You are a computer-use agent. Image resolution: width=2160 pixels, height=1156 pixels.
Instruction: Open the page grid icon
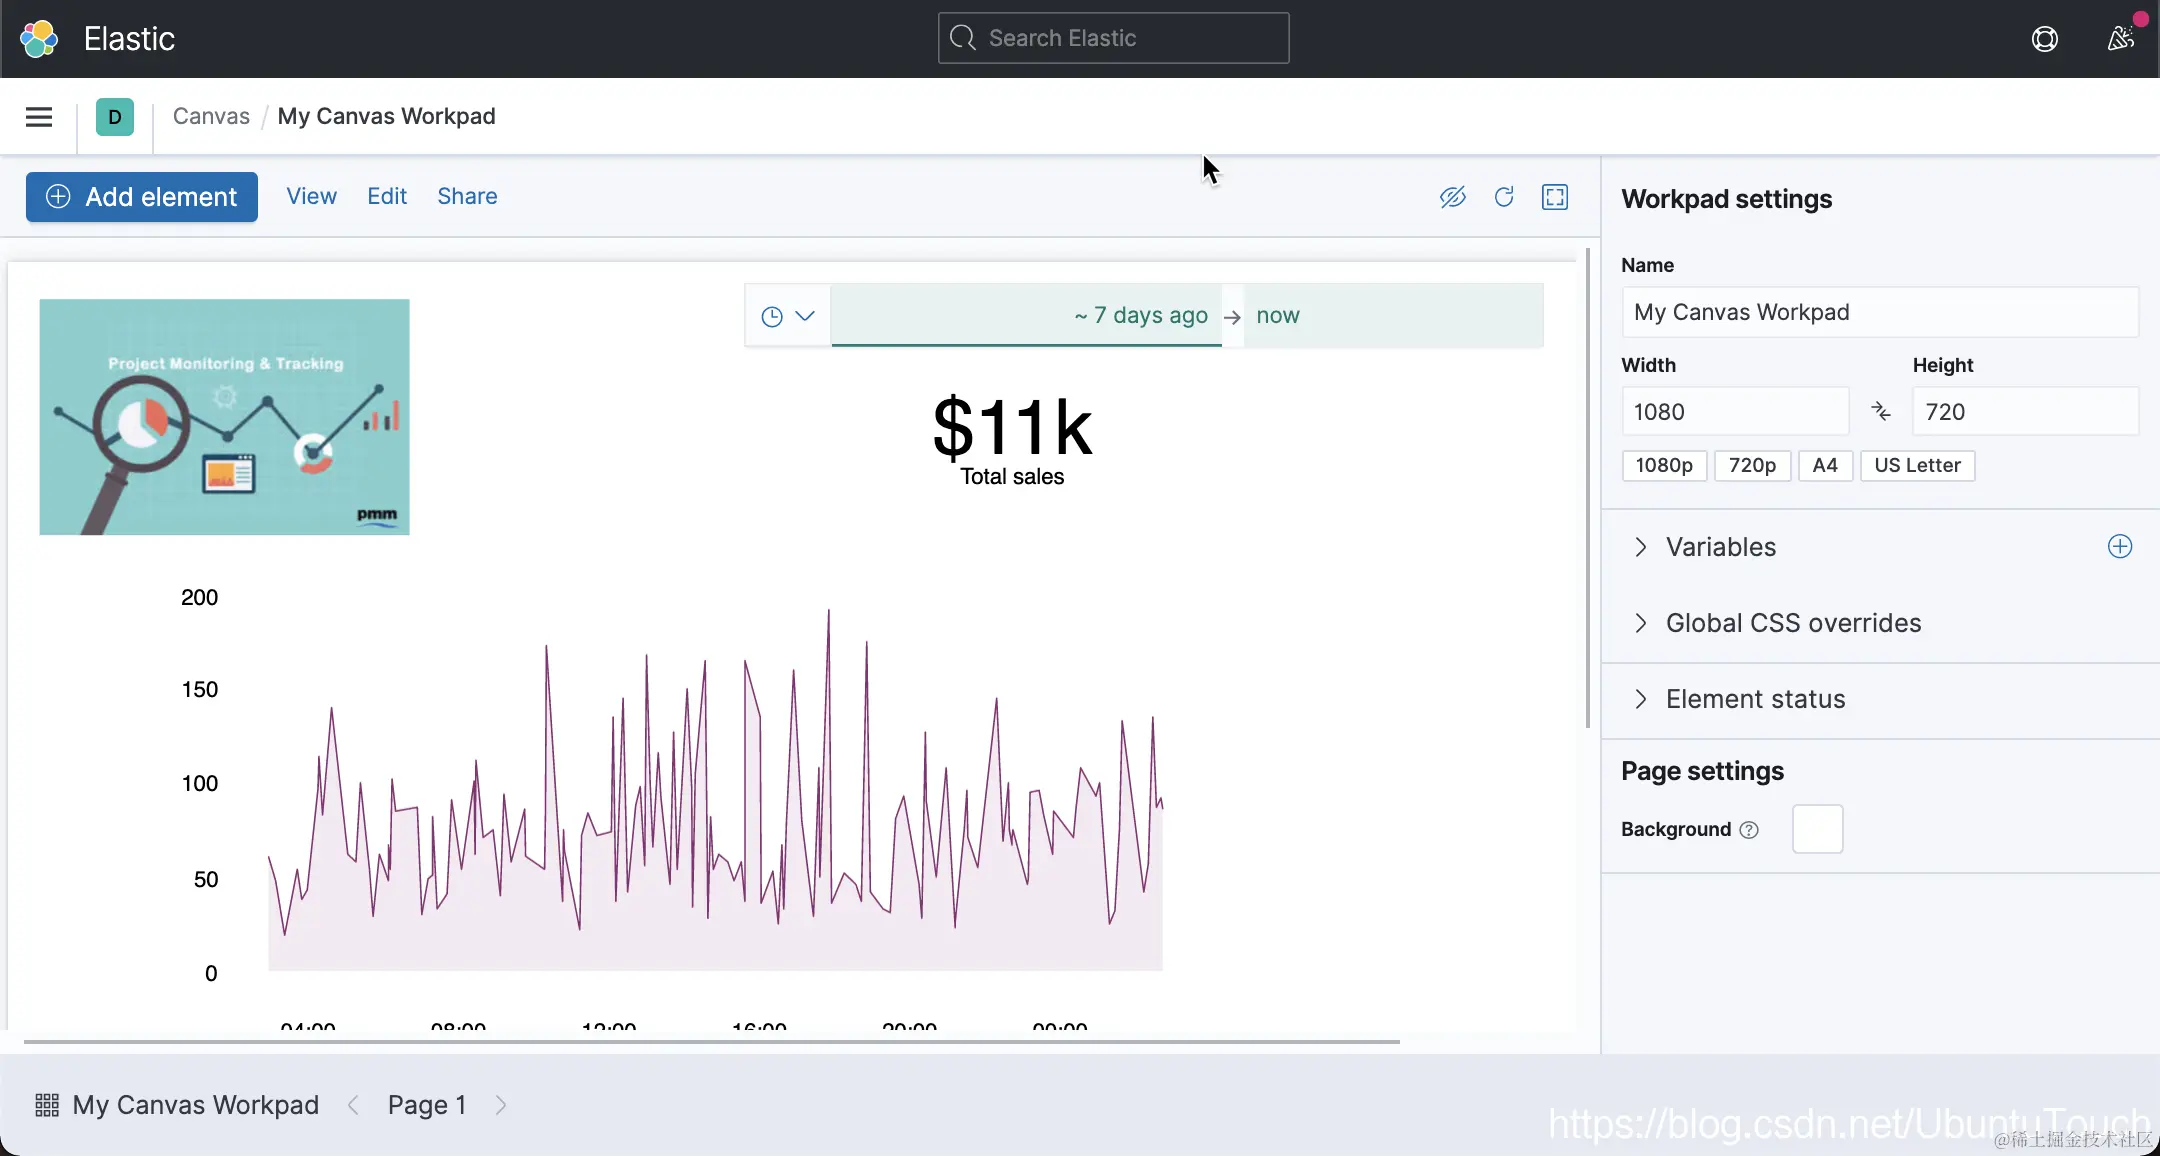(47, 1105)
